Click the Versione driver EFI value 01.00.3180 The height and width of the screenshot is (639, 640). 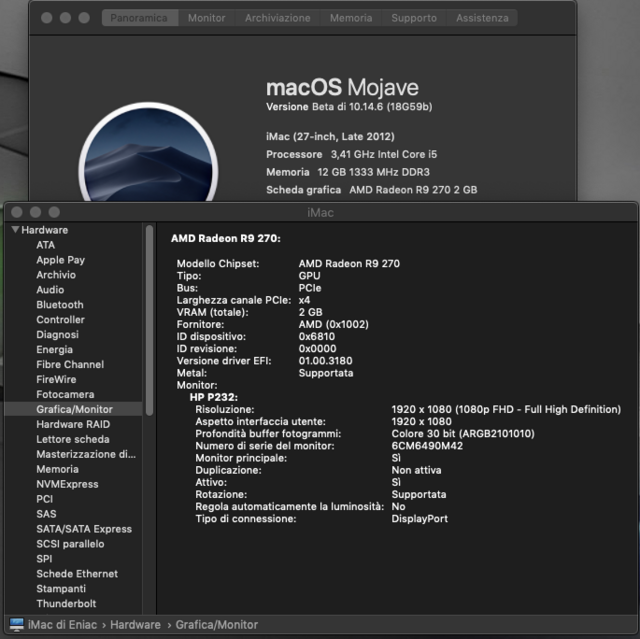(325, 361)
